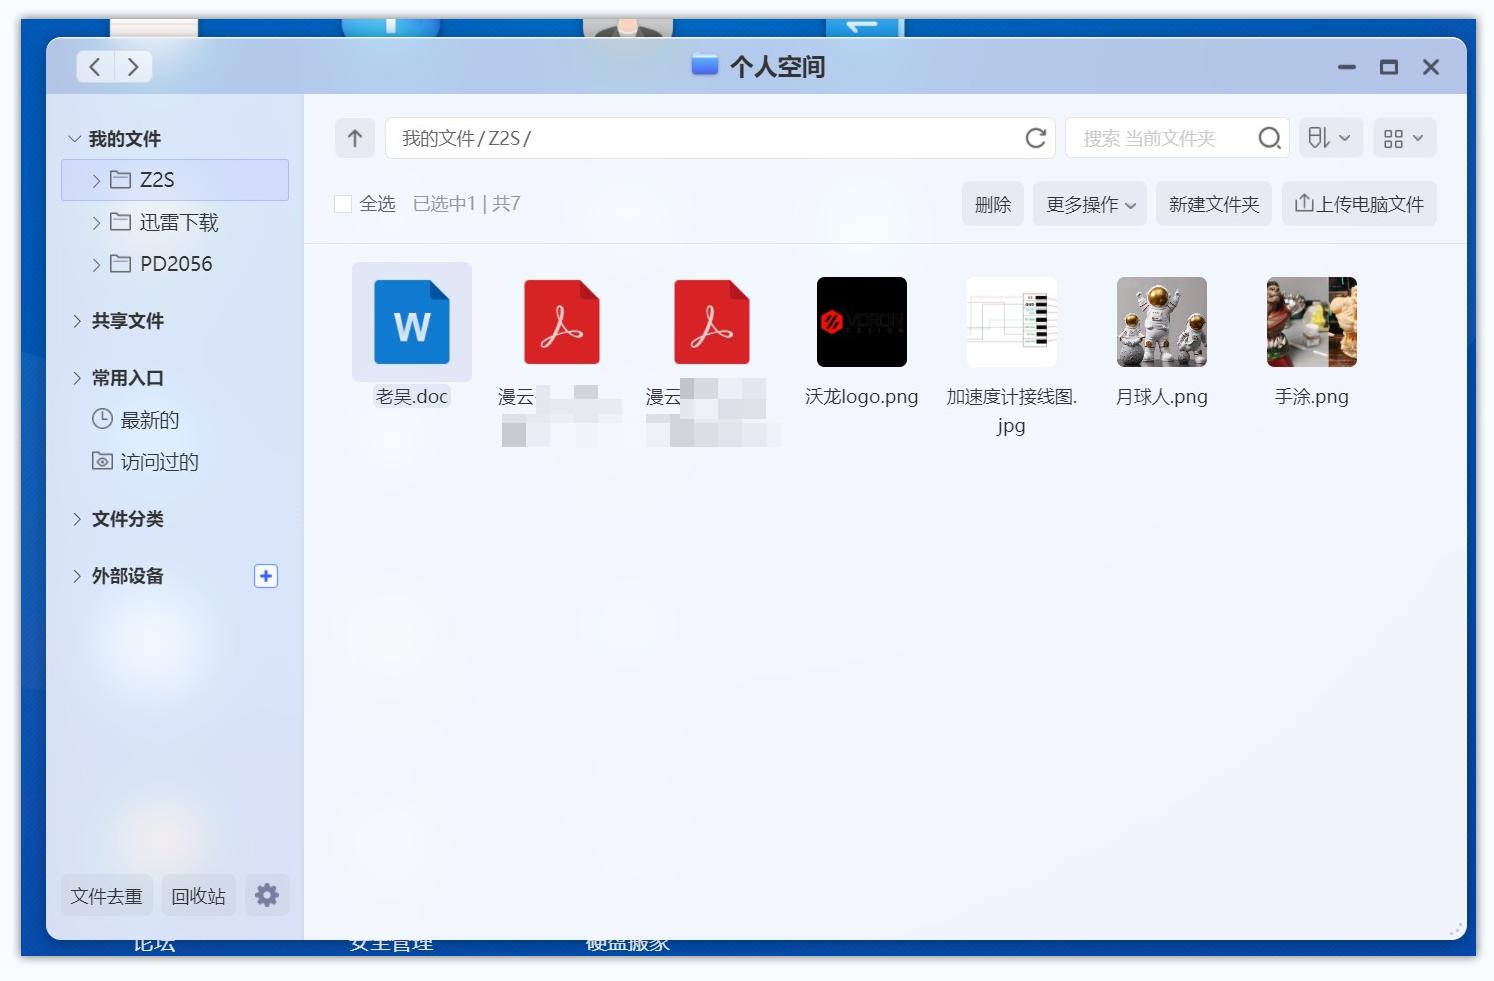
Task: Open the view layout grid icon
Action: (x=1404, y=138)
